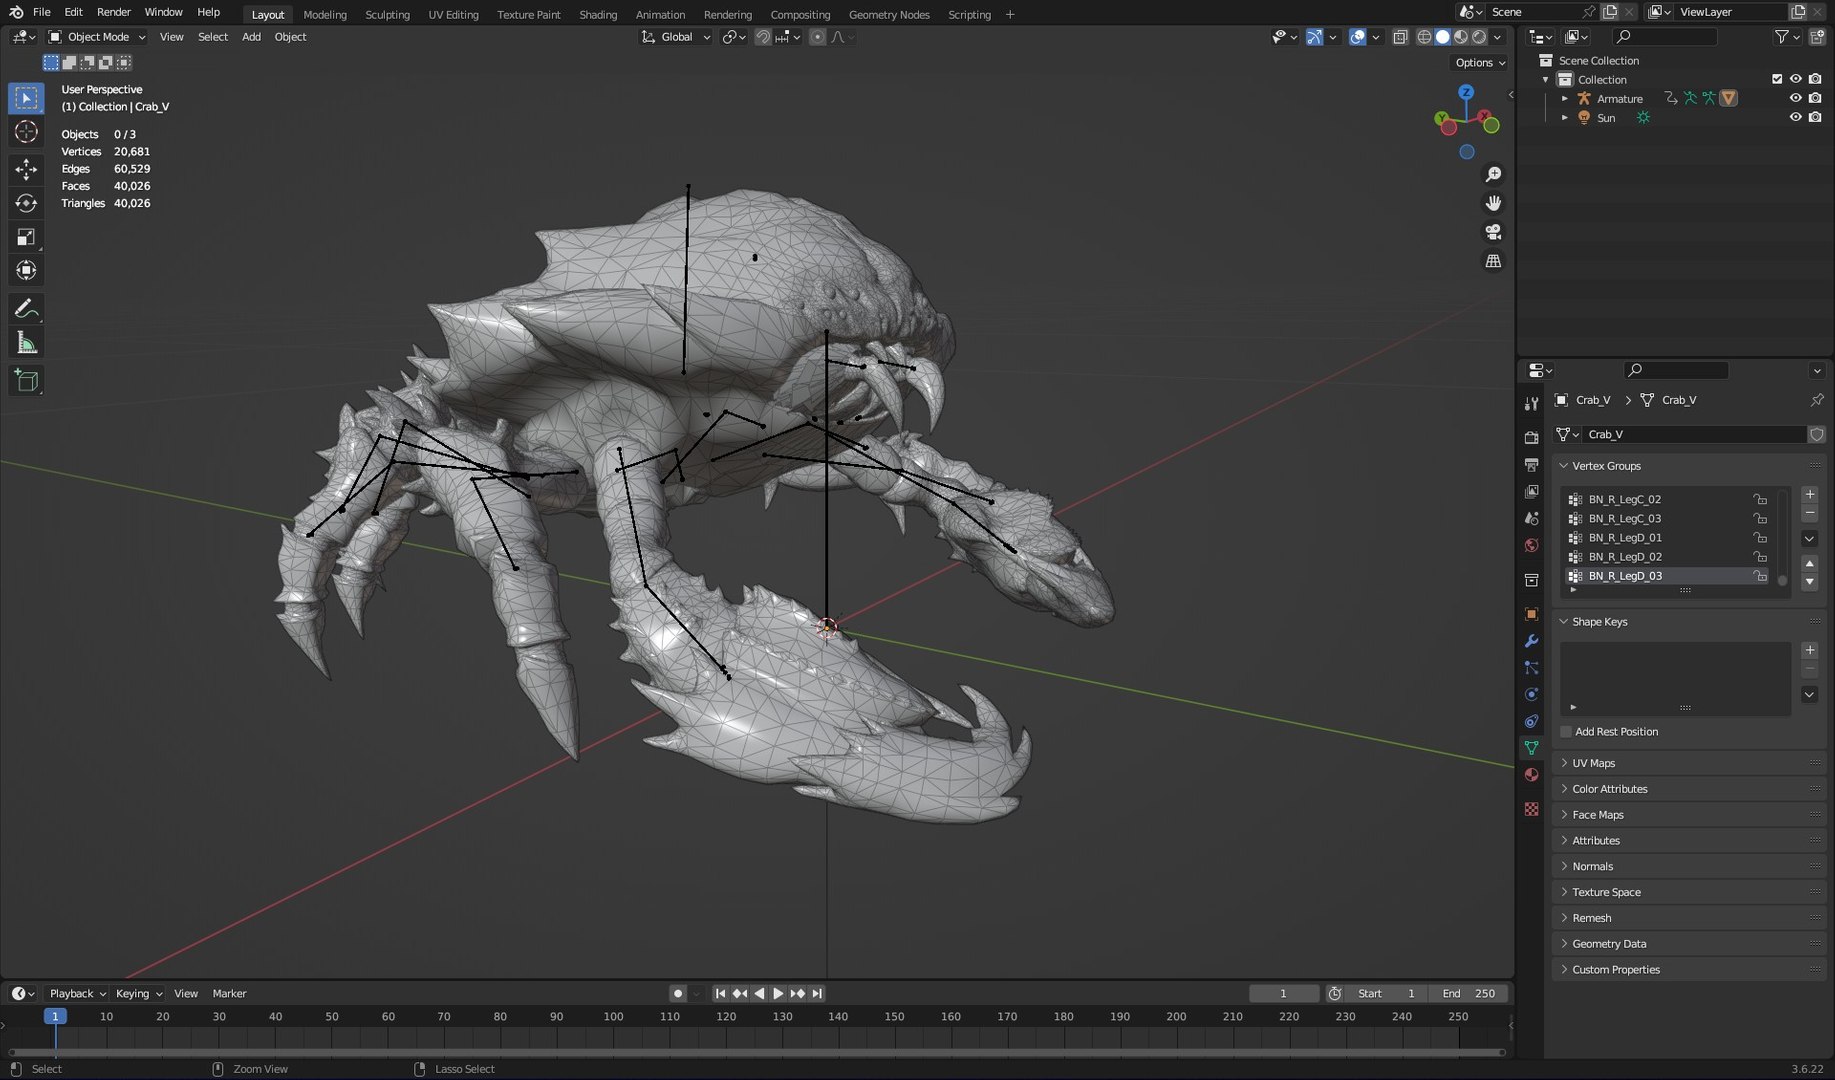Viewport: 1835px width, 1080px height.
Task: Activate the Cursor tool
Action: pyautogui.click(x=27, y=132)
